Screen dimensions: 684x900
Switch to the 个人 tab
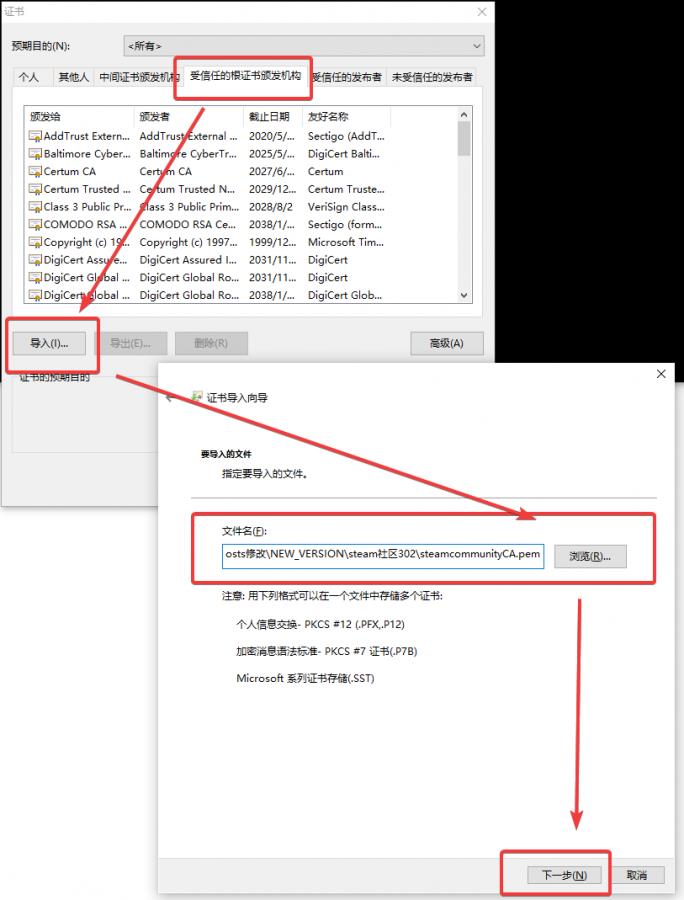point(29,77)
